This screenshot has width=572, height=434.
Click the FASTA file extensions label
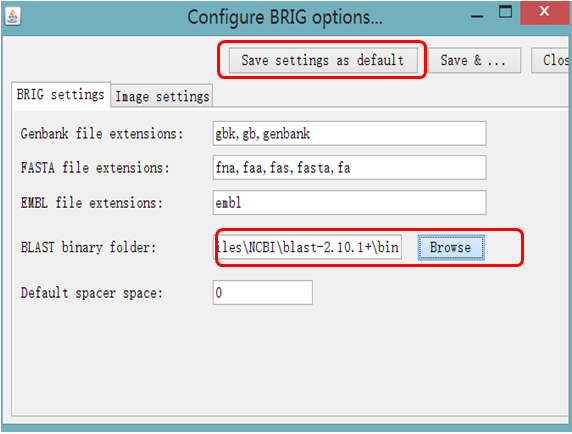point(95,168)
